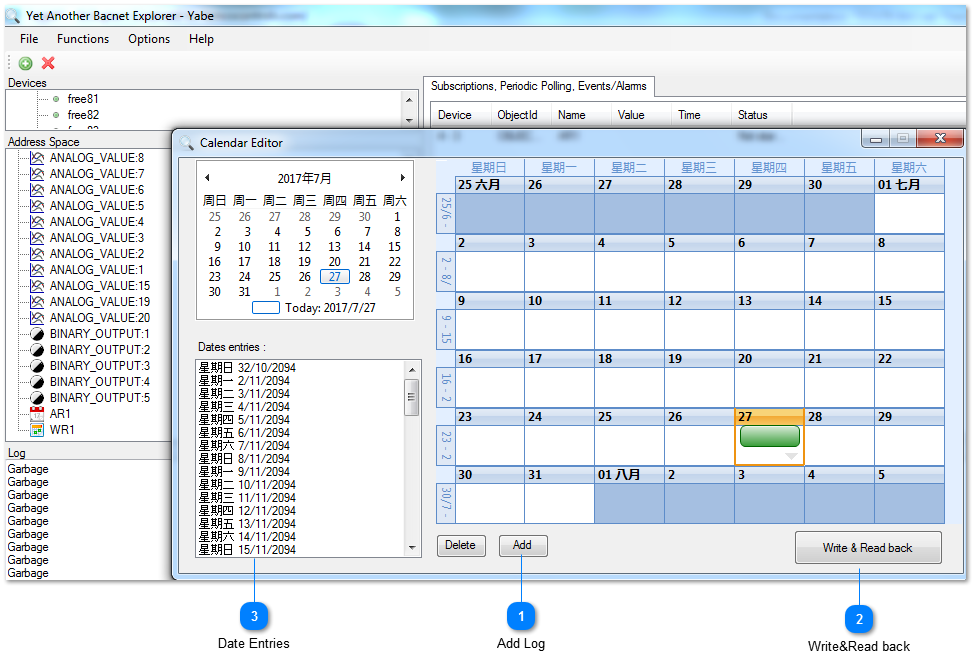The image size is (975, 670).
Task: Click the free82 device status dot
Action: coord(56,115)
